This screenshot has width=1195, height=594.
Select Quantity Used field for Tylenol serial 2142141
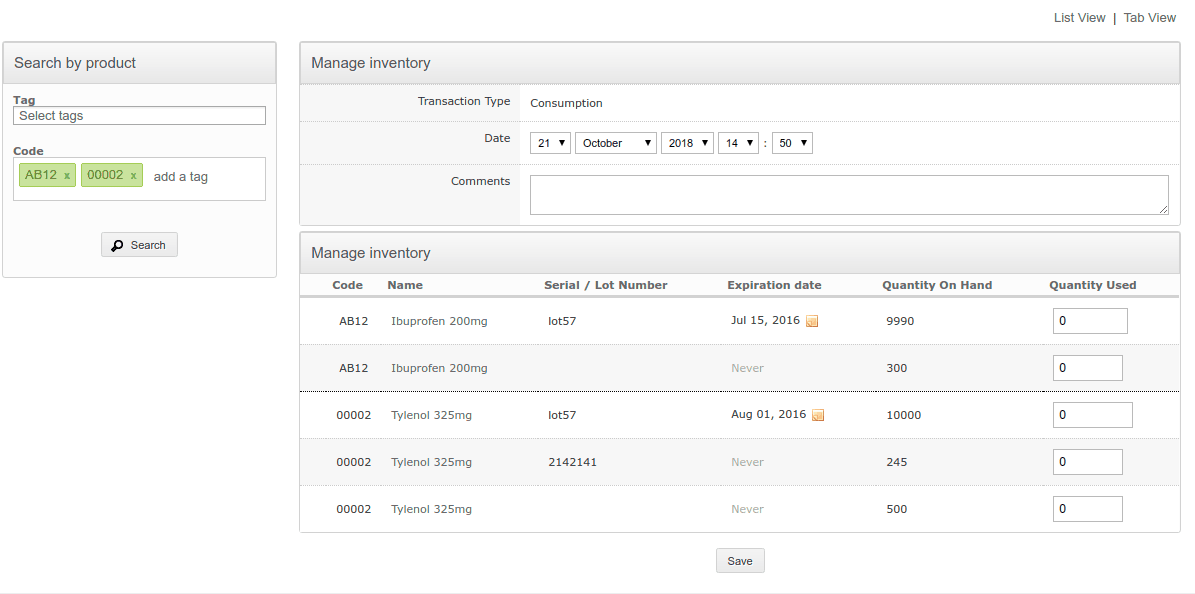point(1087,462)
